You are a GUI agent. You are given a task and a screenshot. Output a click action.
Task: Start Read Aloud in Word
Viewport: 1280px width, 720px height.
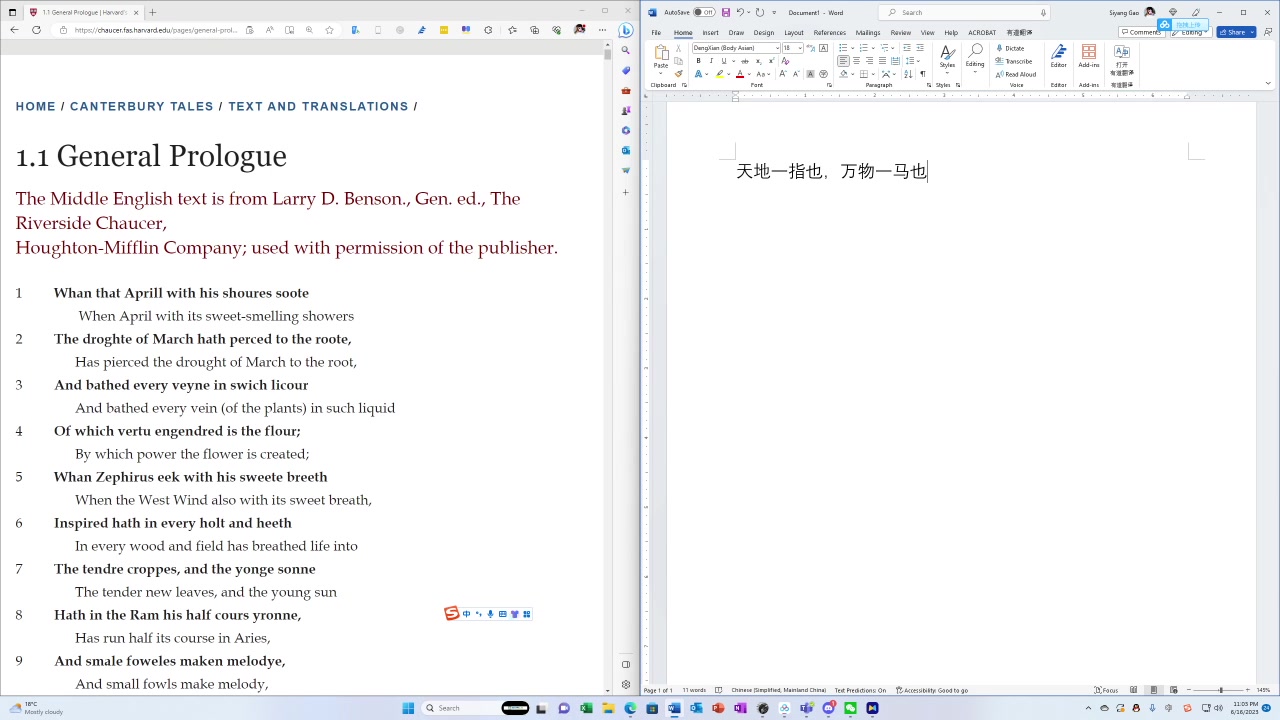pos(1016,74)
